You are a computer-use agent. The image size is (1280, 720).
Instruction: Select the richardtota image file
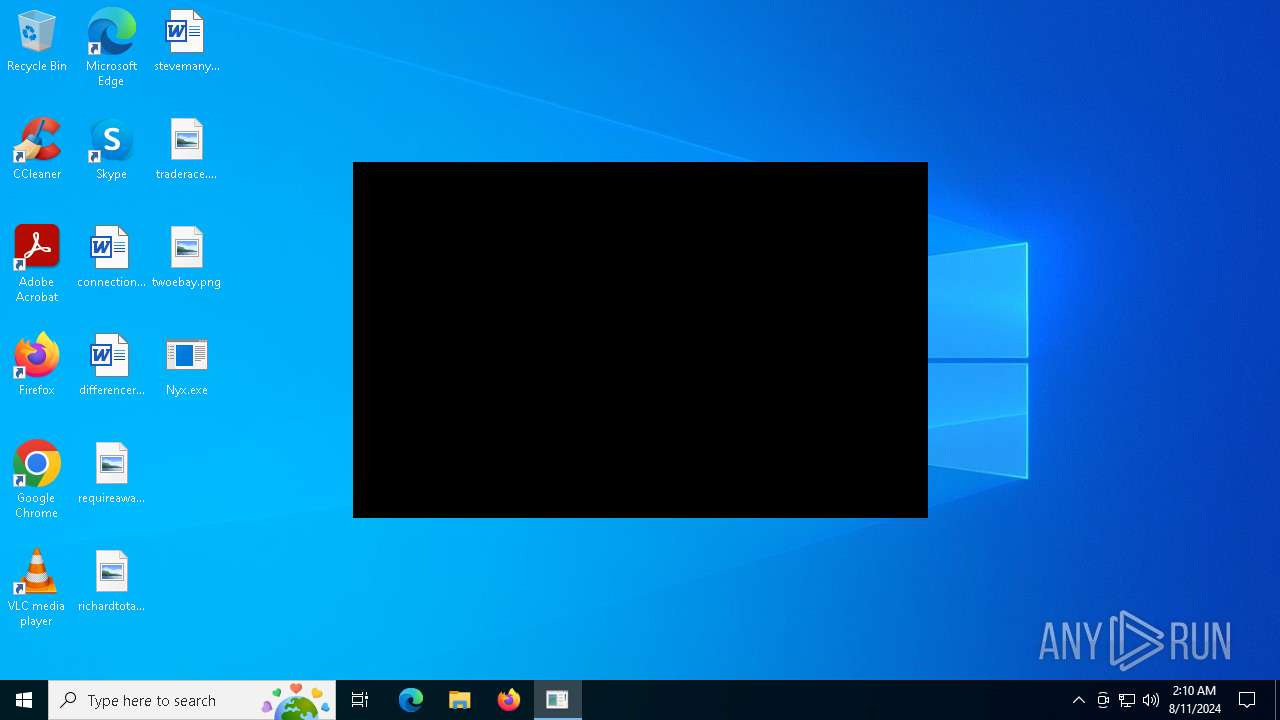(x=111, y=582)
